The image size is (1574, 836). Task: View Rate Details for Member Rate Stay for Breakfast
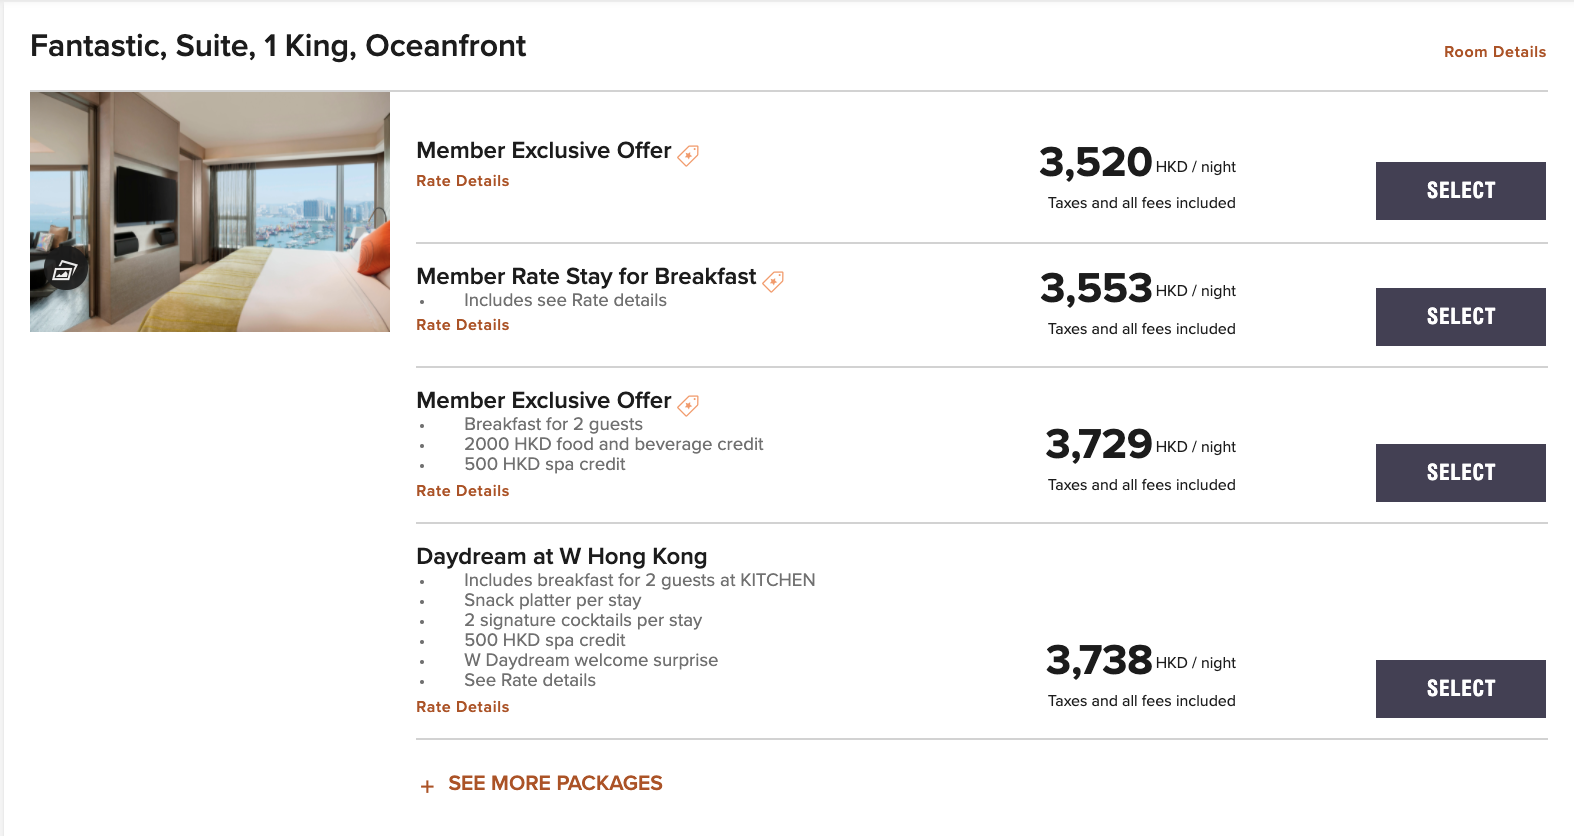463,325
